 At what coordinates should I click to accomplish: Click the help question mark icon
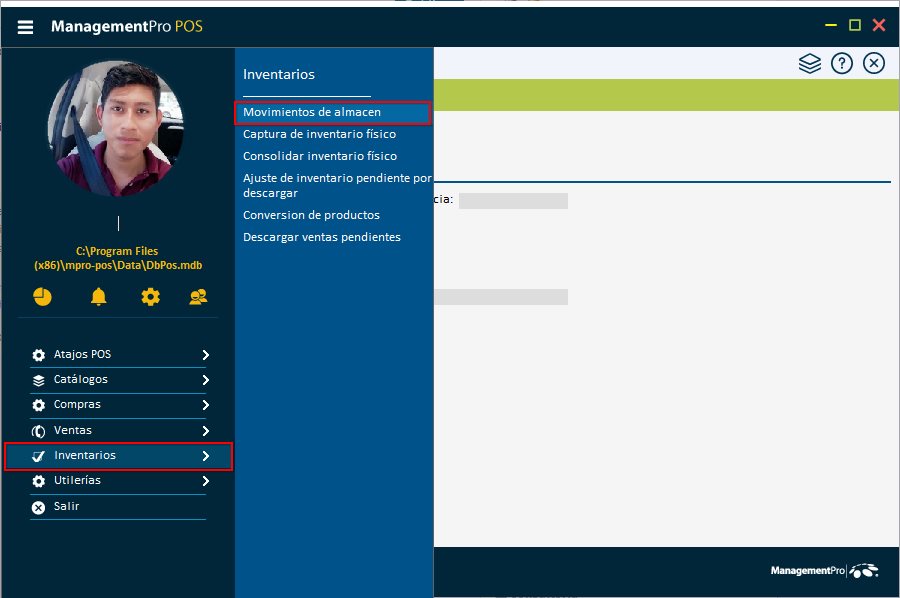tap(841, 62)
